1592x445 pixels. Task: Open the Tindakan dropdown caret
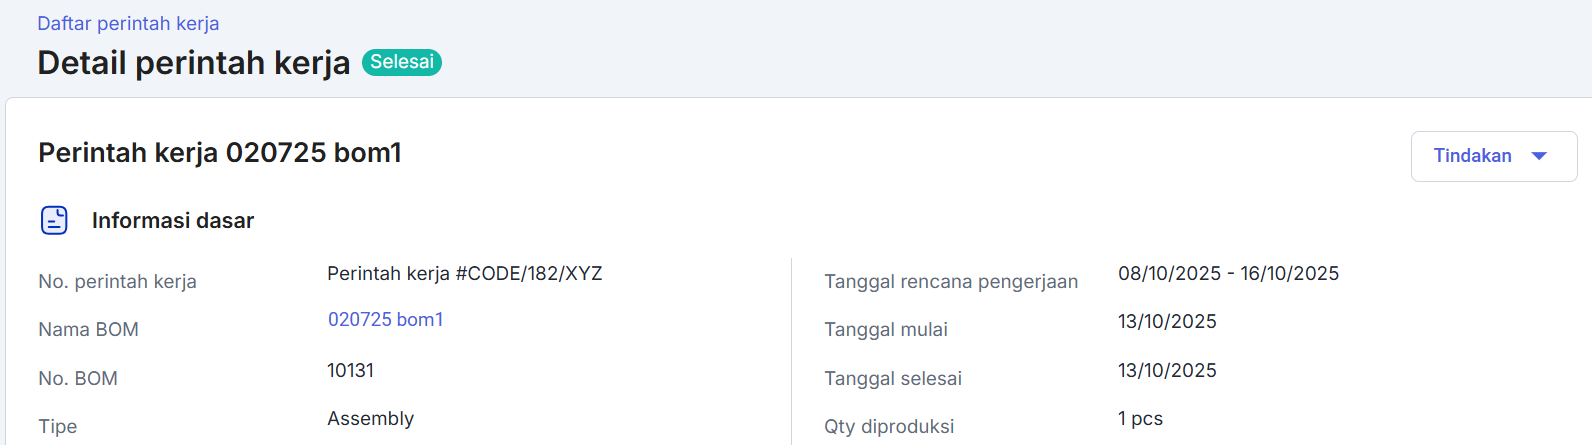coord(1539,156)
